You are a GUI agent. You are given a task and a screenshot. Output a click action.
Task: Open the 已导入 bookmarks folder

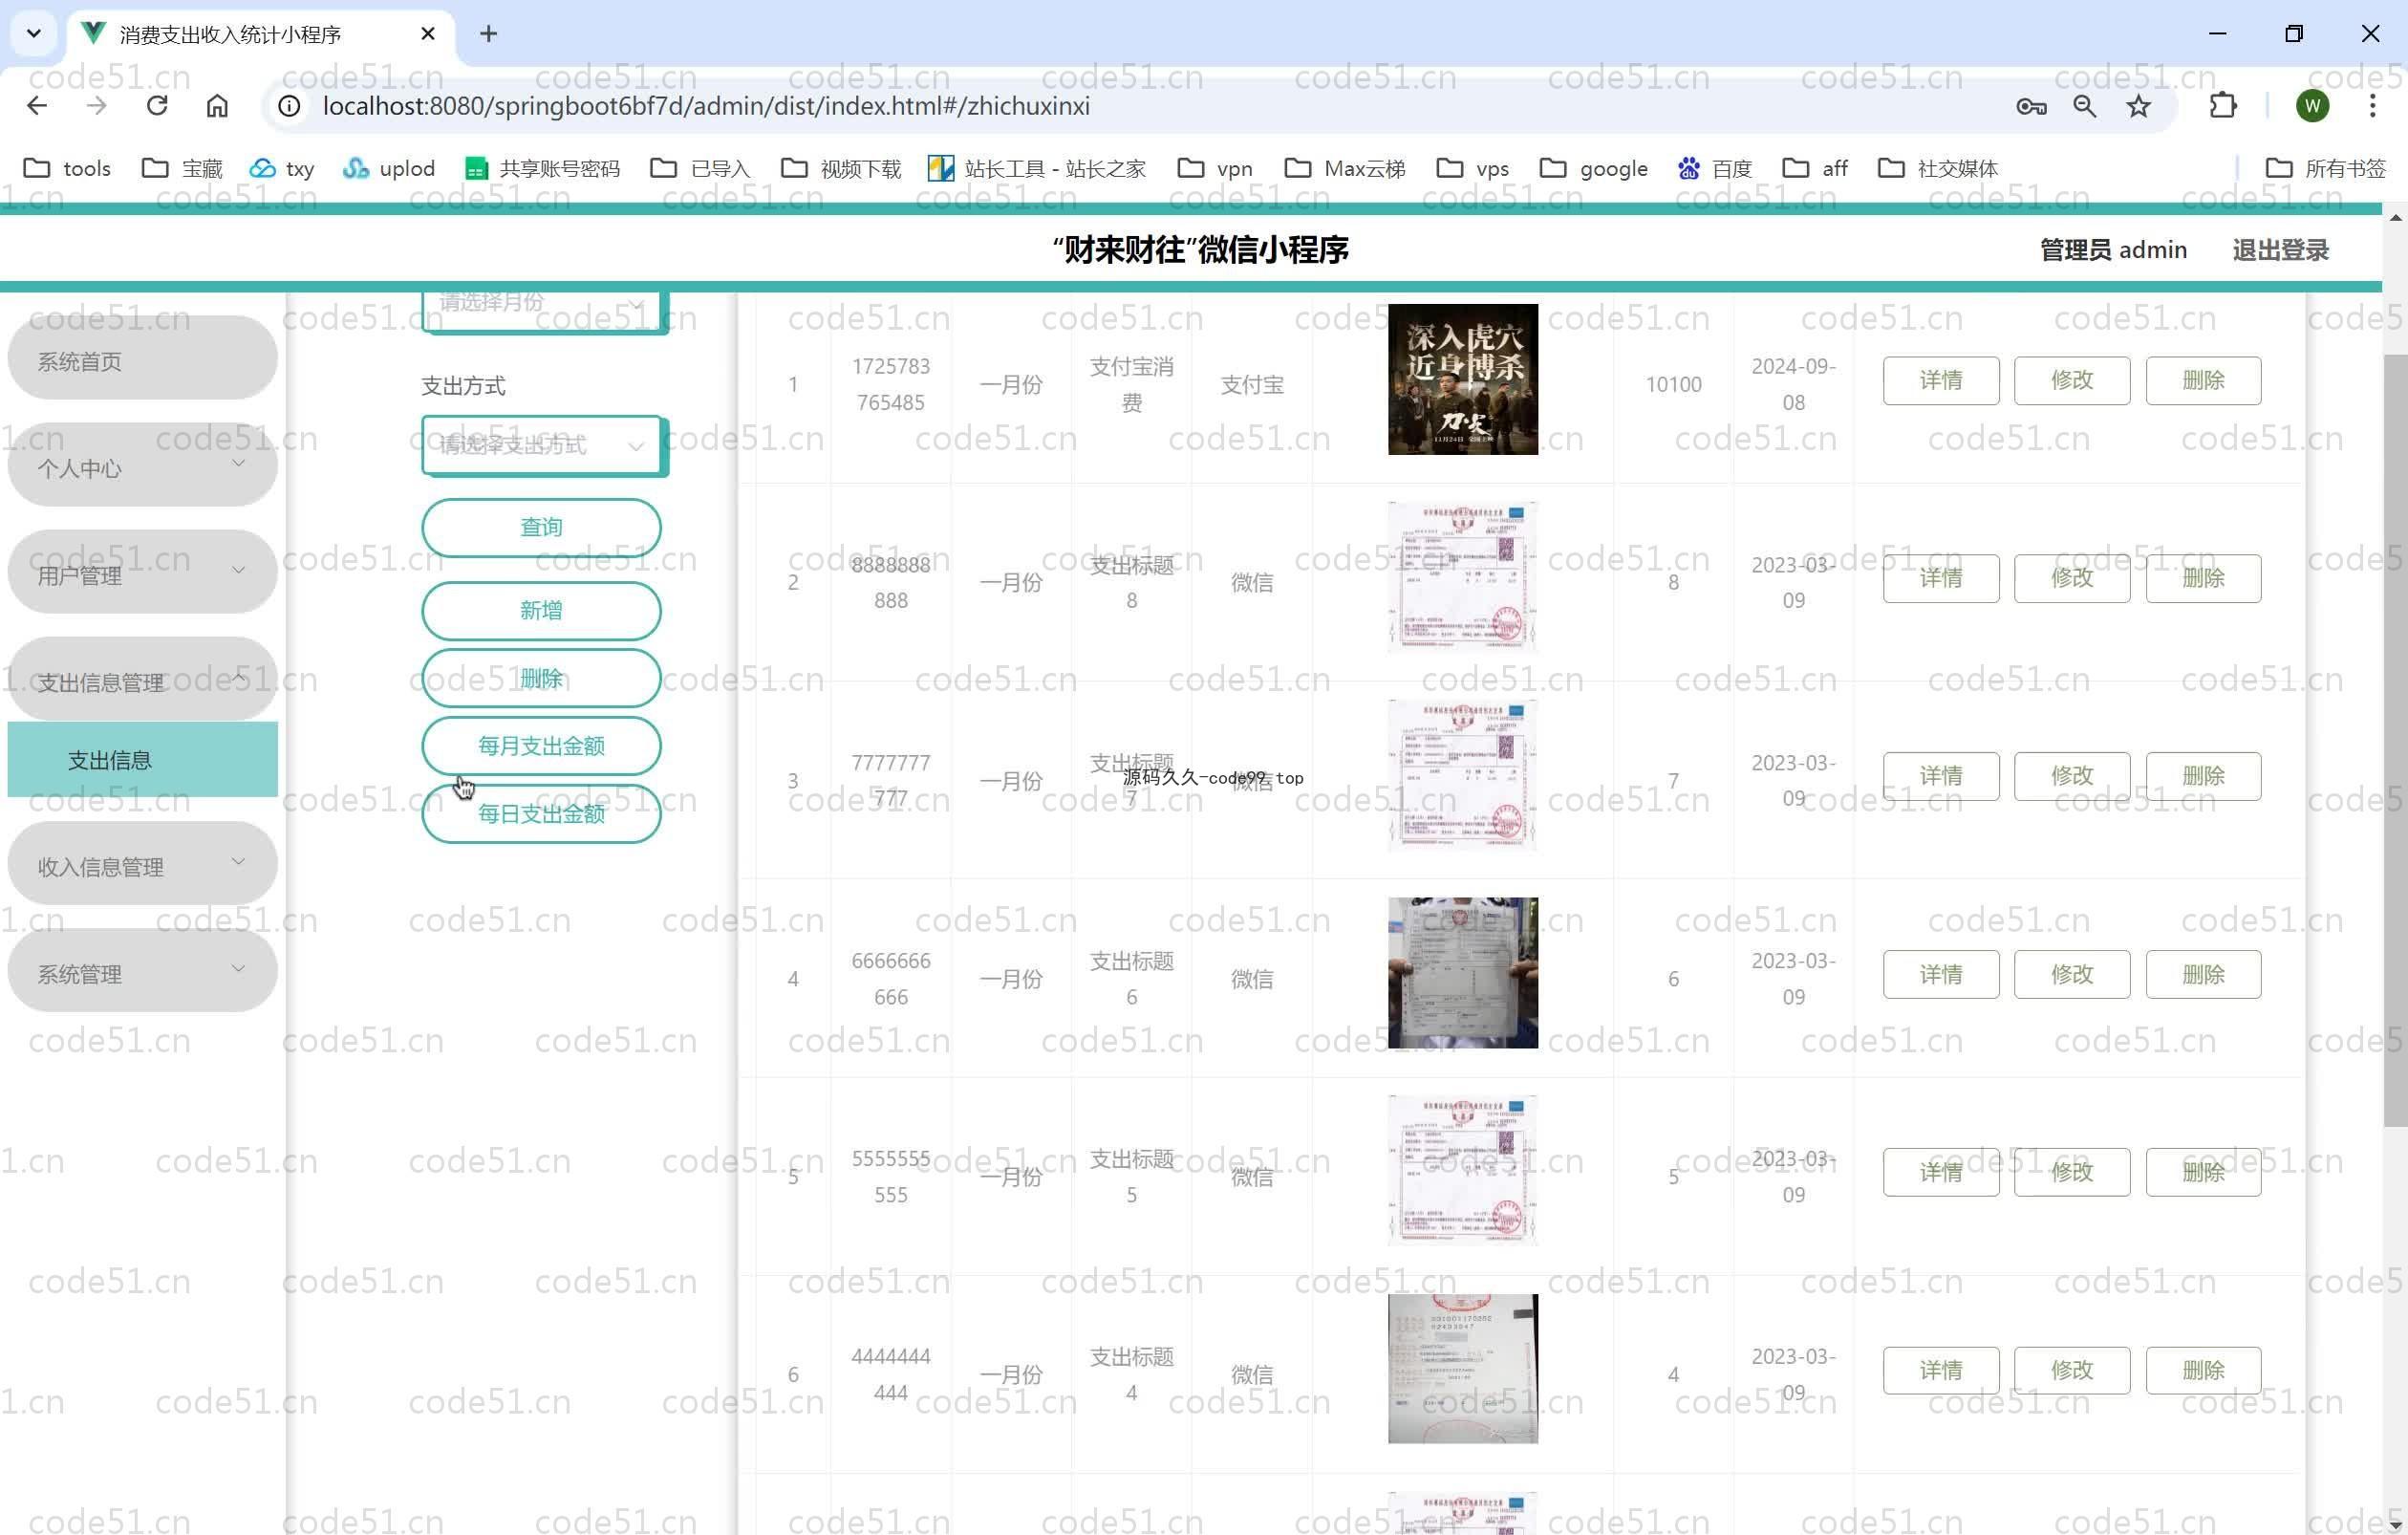point(700,168)
